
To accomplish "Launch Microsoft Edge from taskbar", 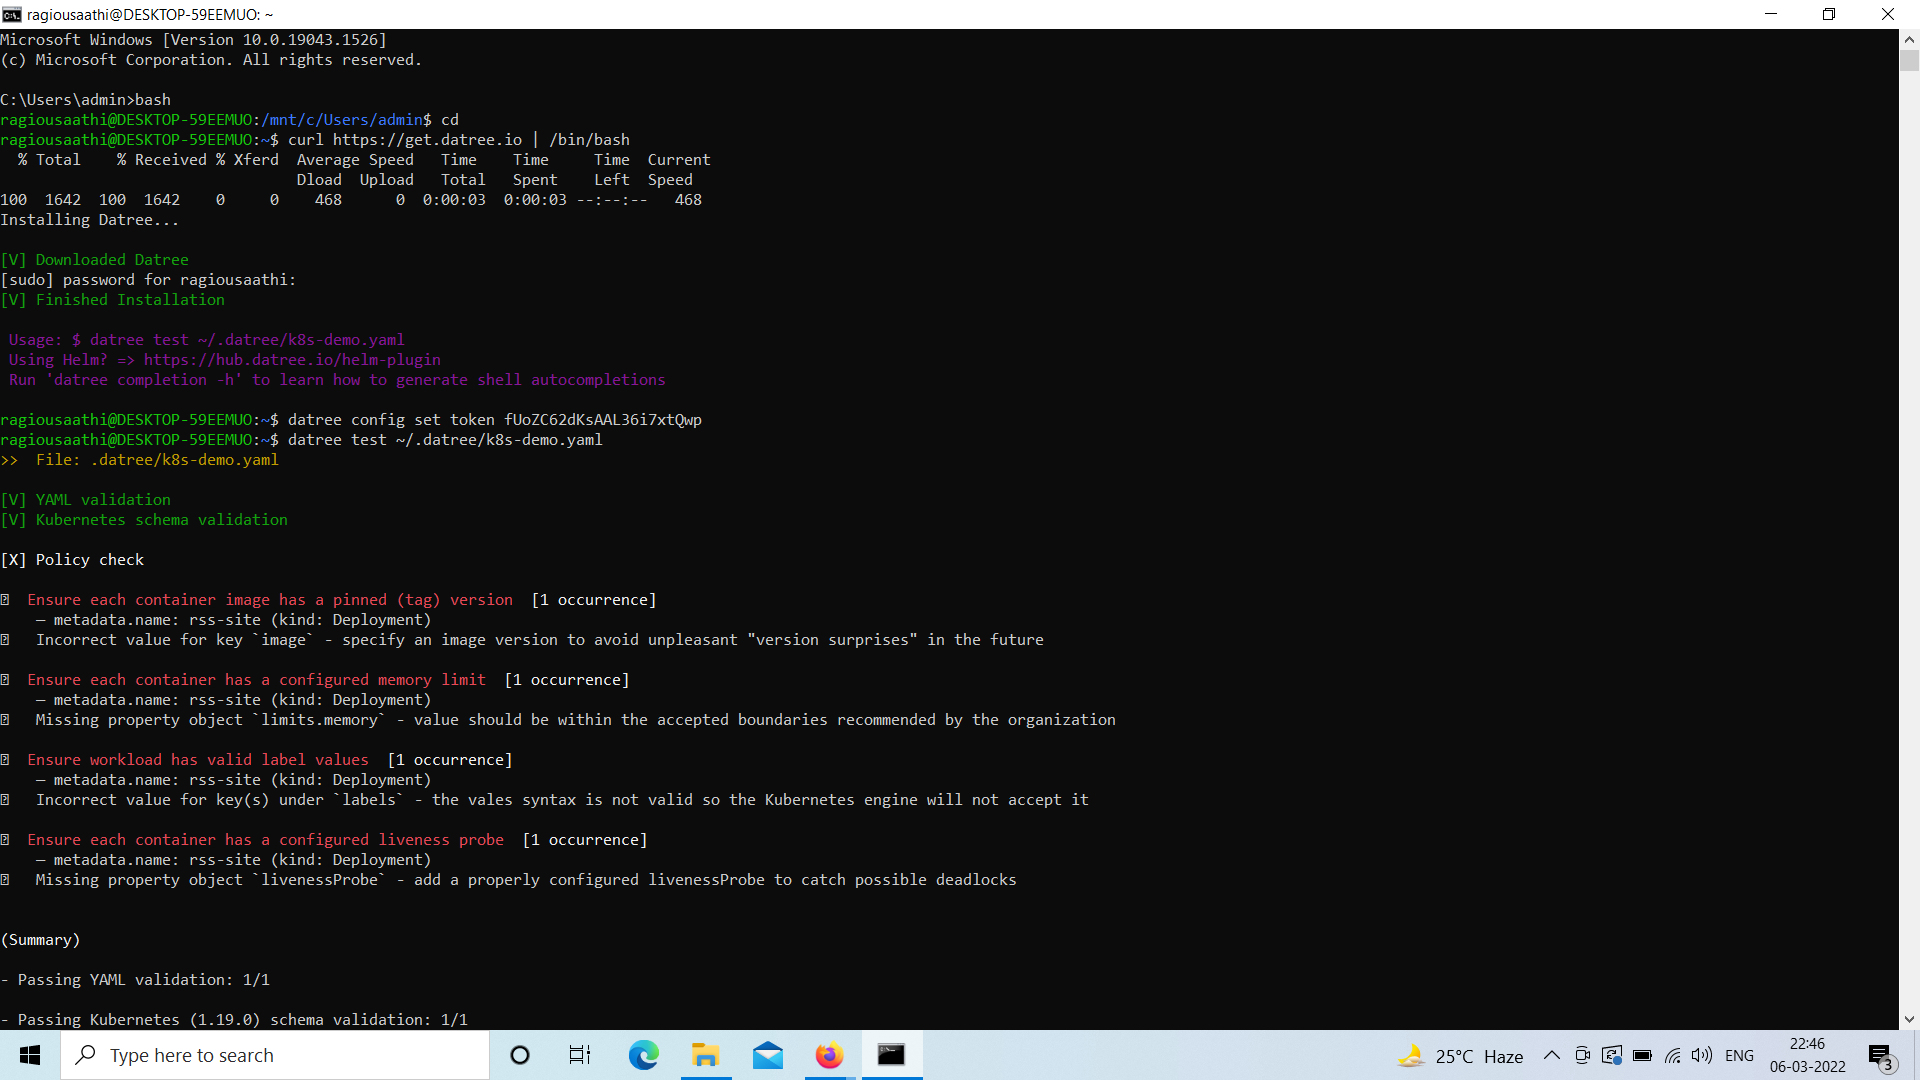I will (x=643, y=1055).
